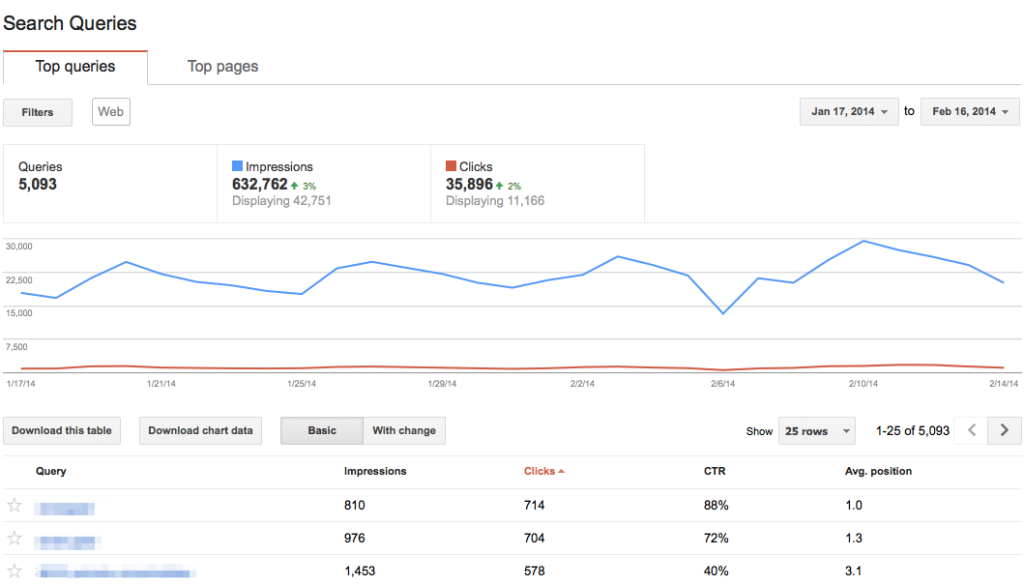Go to next page of results
1024x584 pixels.
coord(1004,430)
